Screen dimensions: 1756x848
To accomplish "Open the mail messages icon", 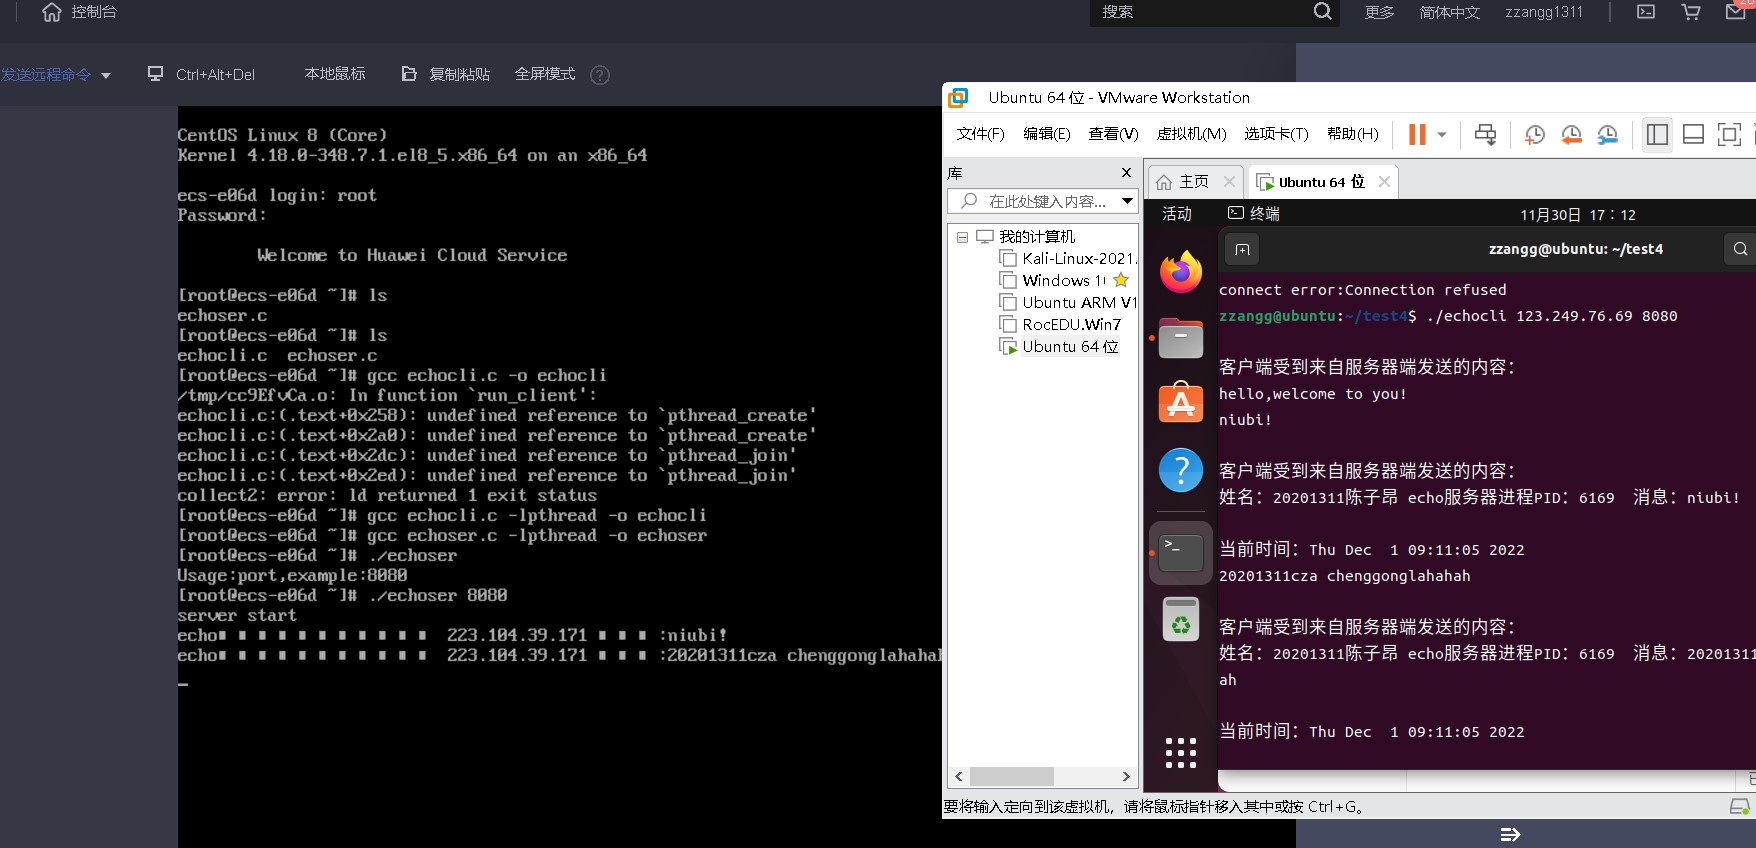I will 1736,12.
